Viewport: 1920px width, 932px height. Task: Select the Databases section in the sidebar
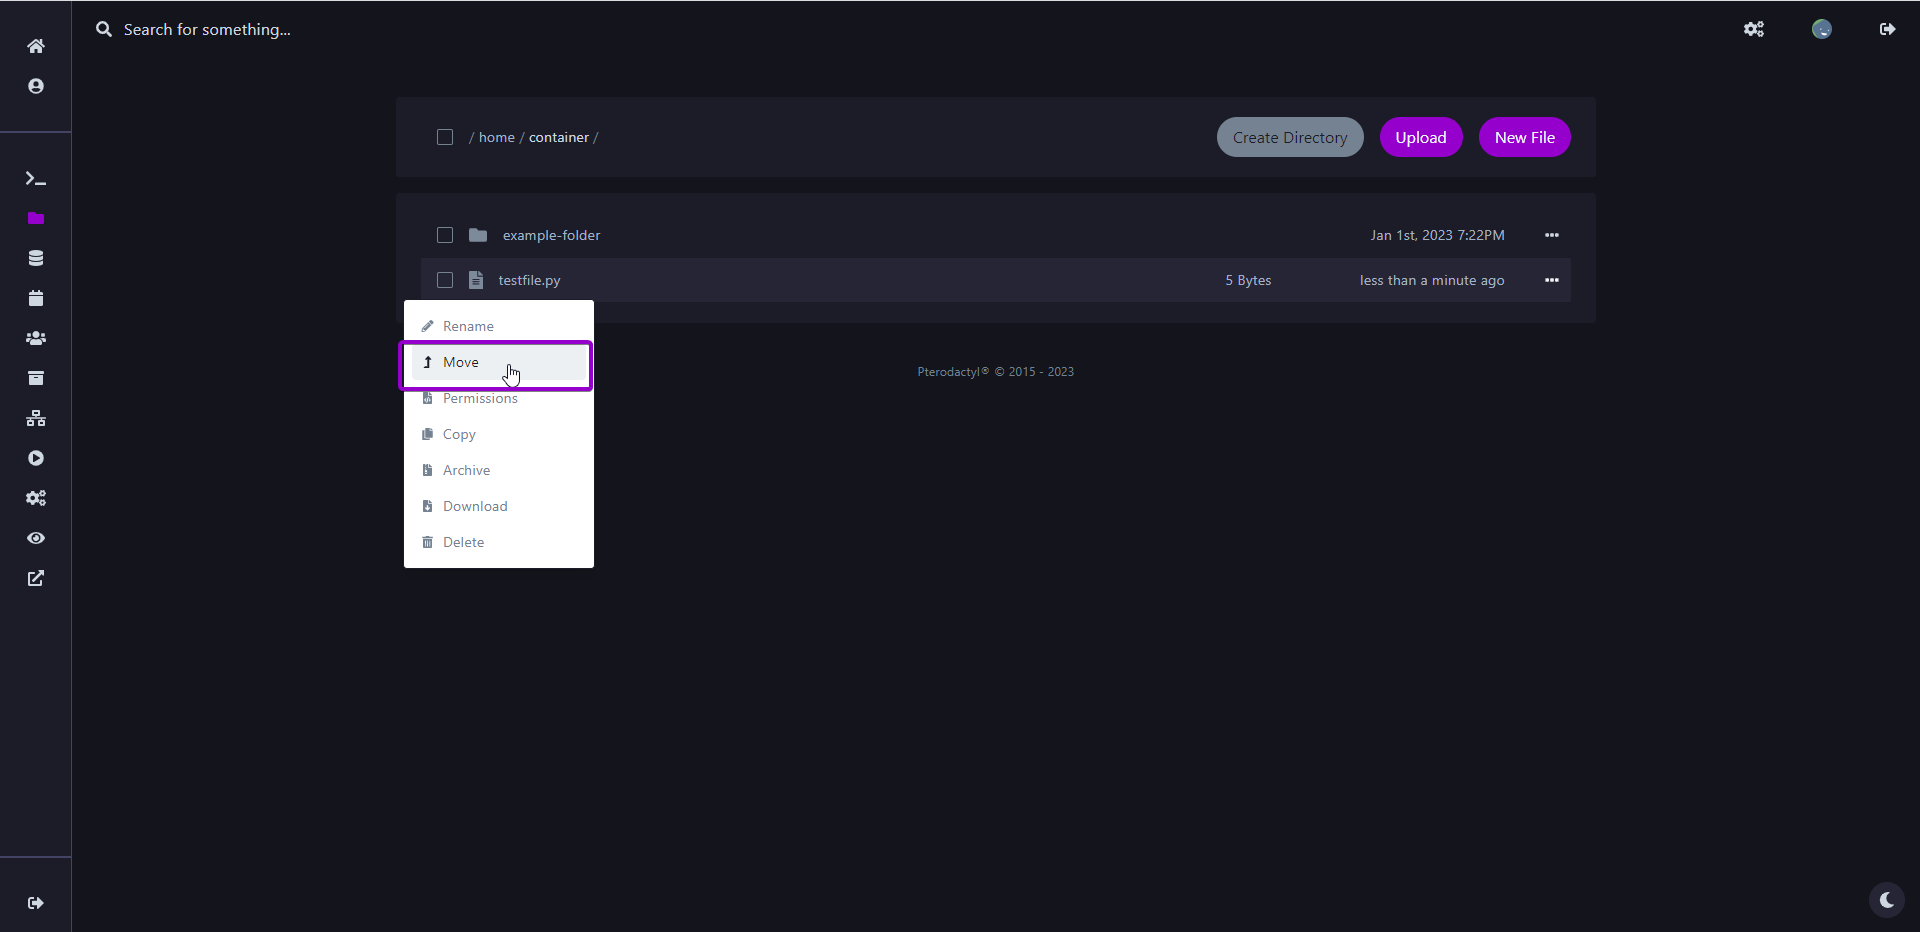pos(36,258)
